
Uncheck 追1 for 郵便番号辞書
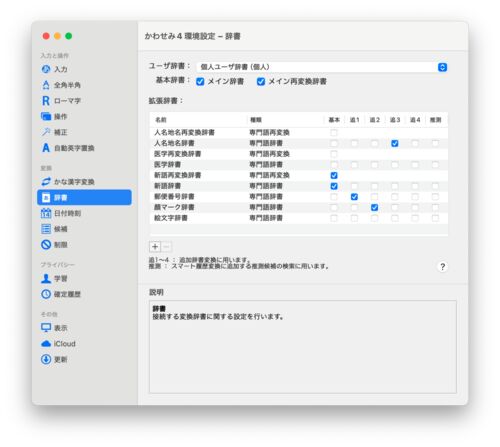[x=354, y=197]
